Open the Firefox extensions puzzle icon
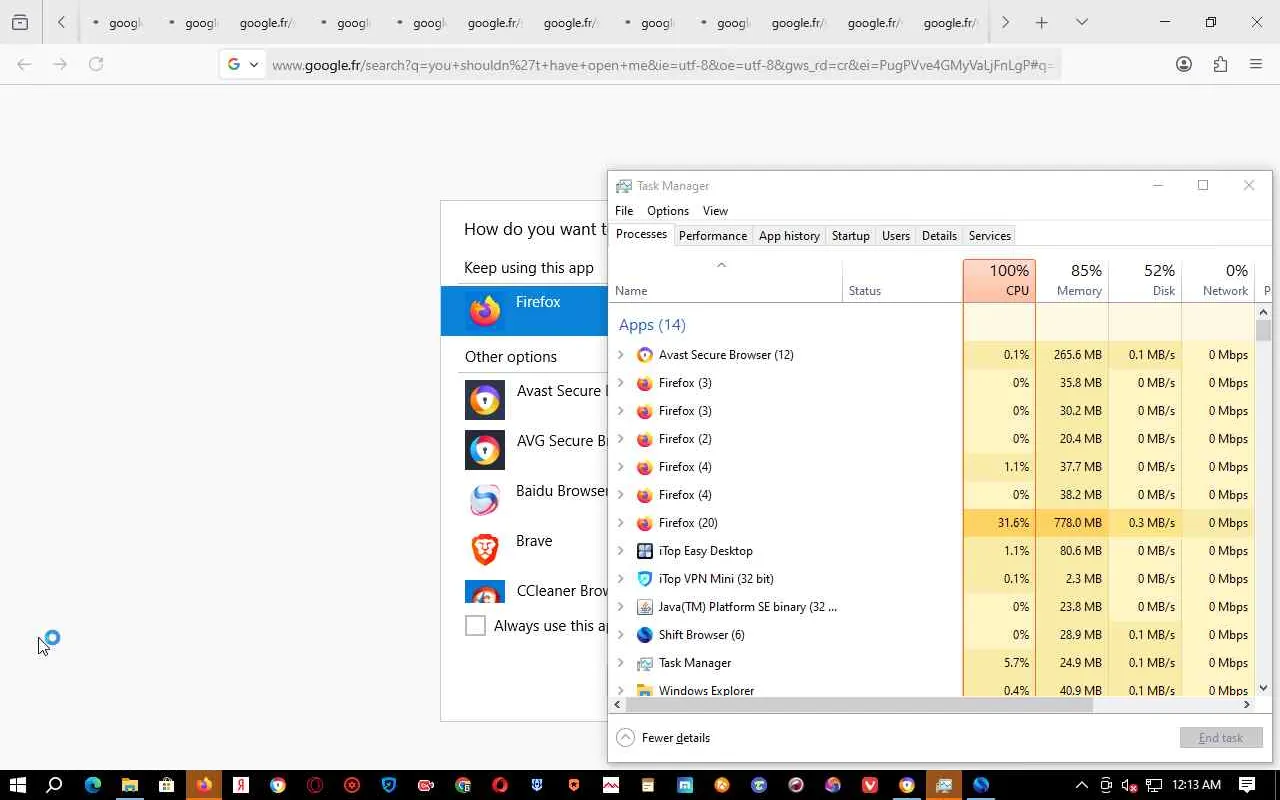 (x=1220, y=64)
